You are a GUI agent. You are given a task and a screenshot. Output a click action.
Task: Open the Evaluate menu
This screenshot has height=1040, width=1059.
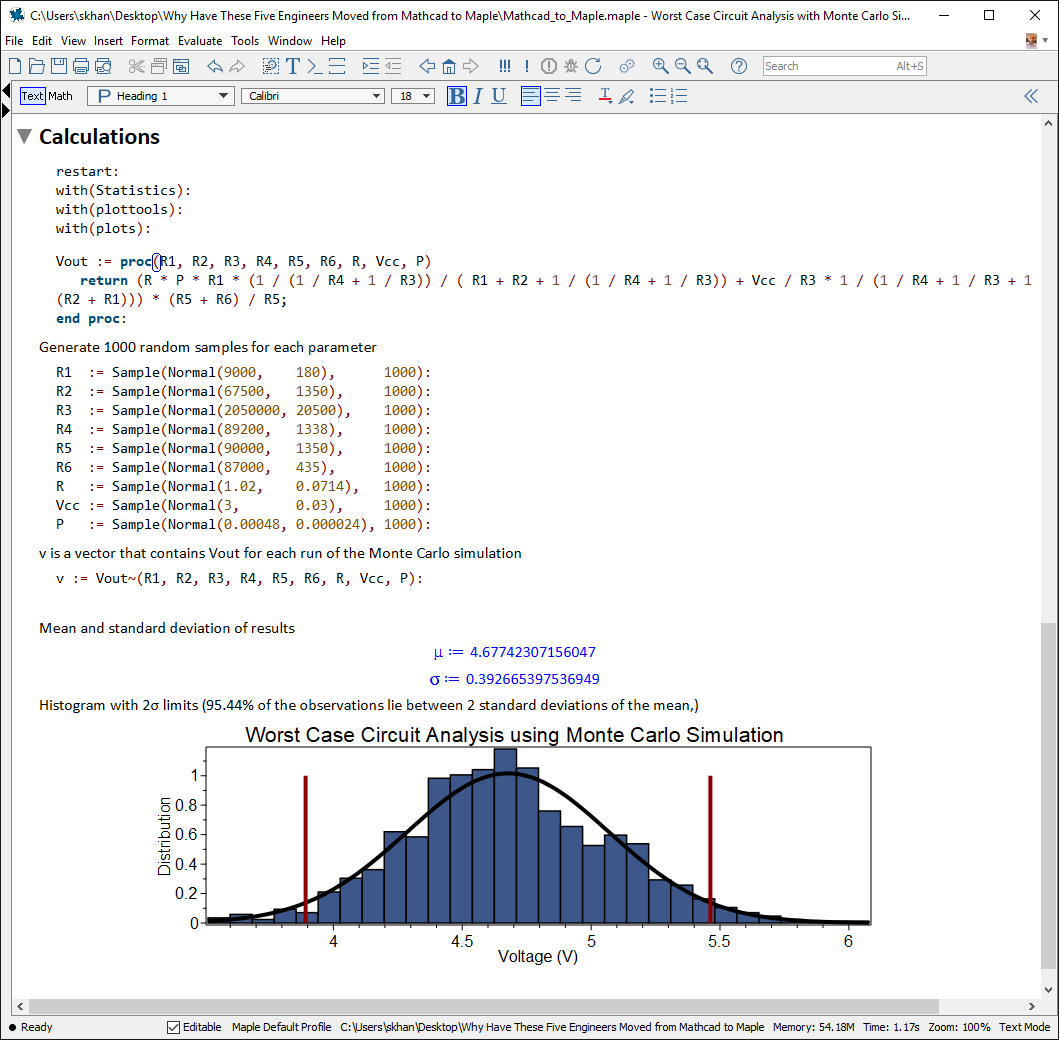(x=200, y=41)
